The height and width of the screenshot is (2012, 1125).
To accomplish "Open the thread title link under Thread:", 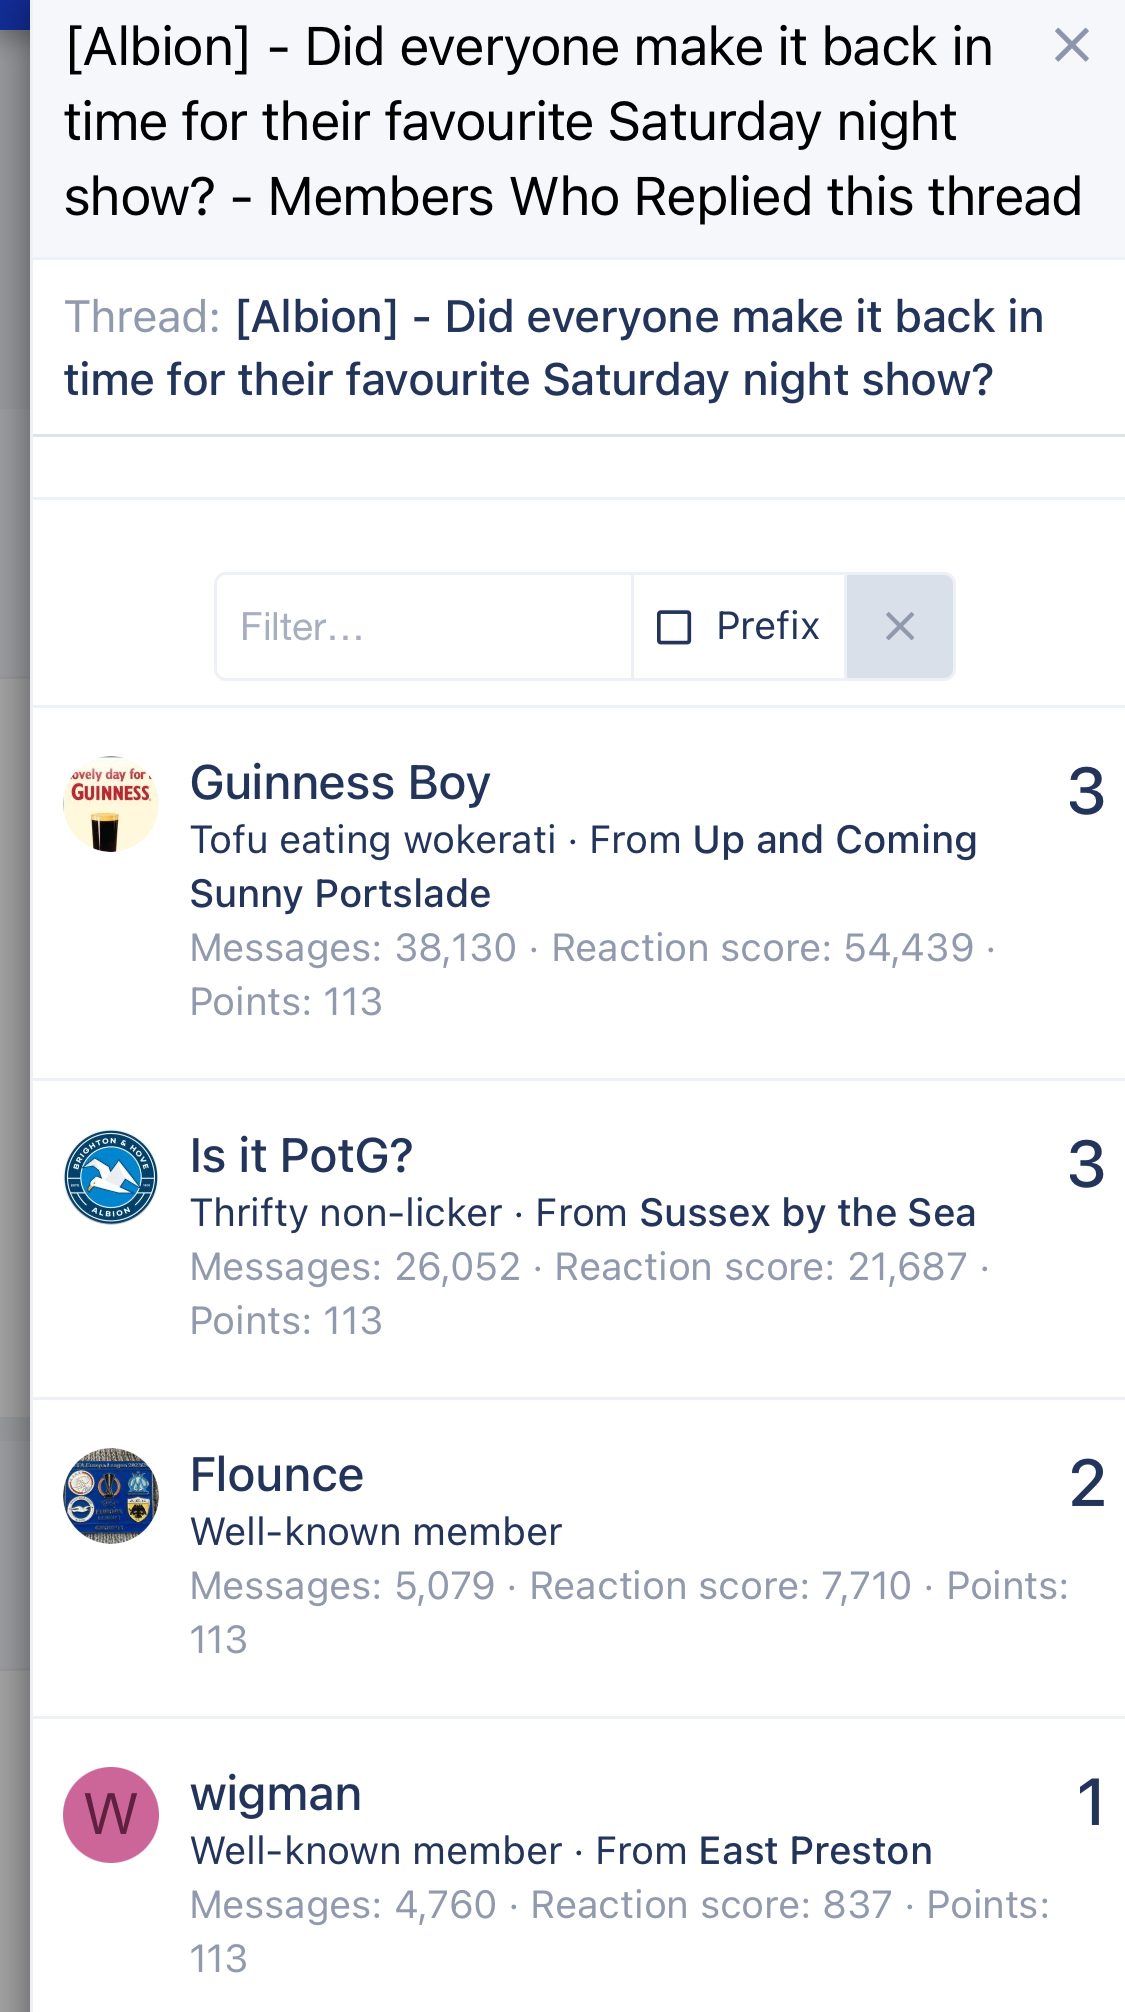I will (x=554, y=348).
